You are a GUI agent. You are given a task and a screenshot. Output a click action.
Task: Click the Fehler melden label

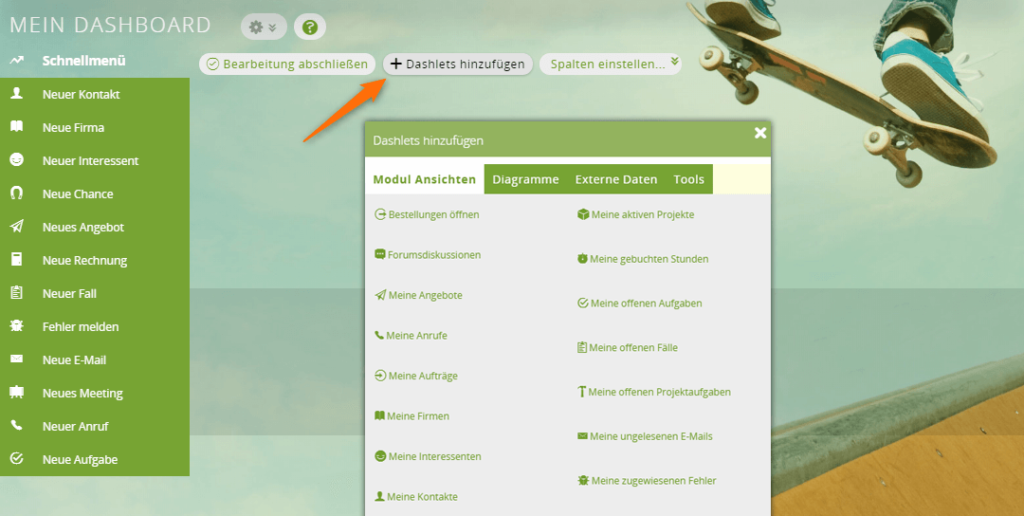click(x=81, y=327)
